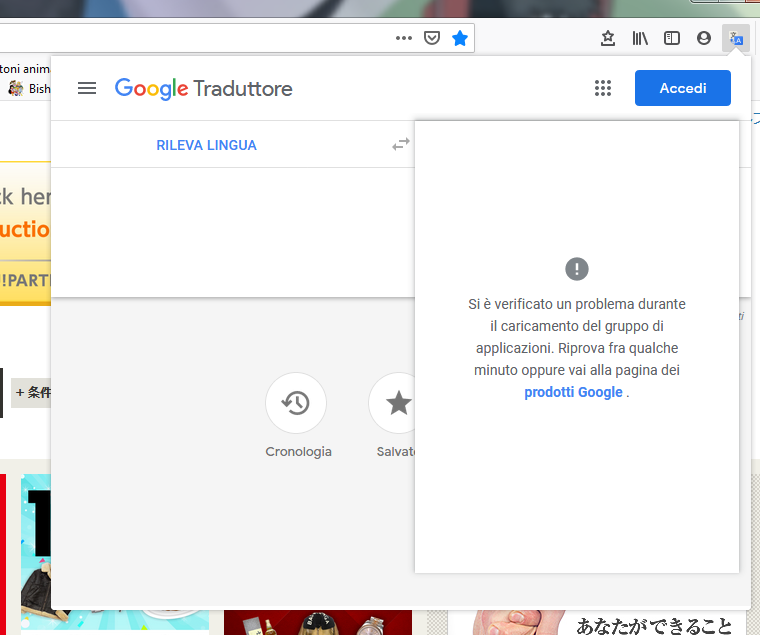Image resolution: width=760 pixels, height=635 pixels.
Task: Click the + 条件 button on page
Action: [31, 392]
